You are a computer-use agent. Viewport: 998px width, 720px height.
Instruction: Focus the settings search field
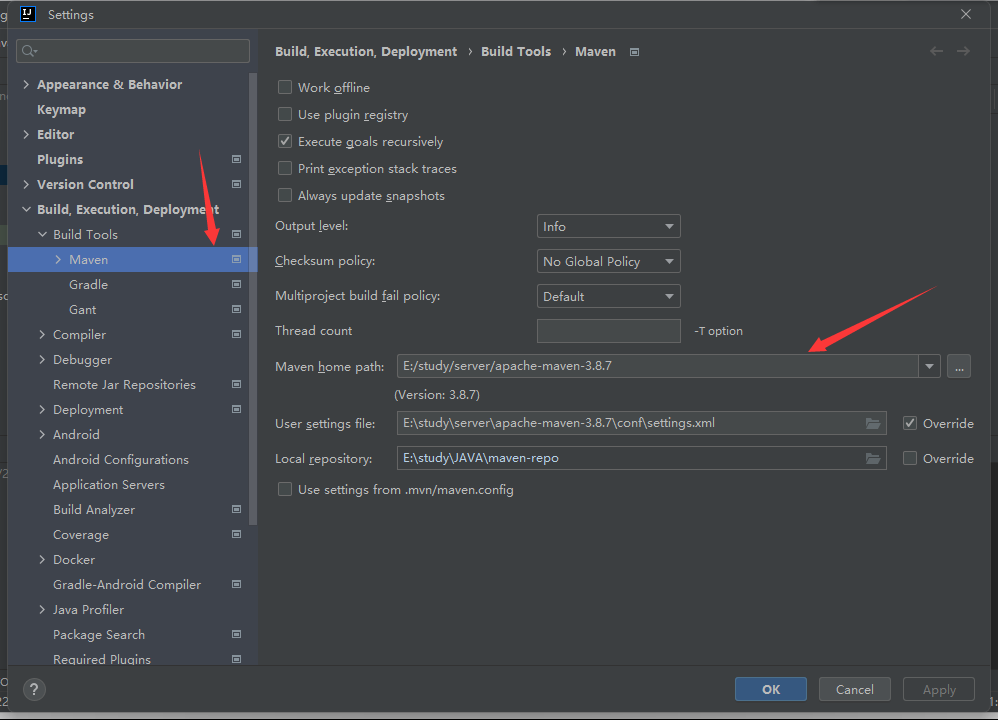point(133,51)
